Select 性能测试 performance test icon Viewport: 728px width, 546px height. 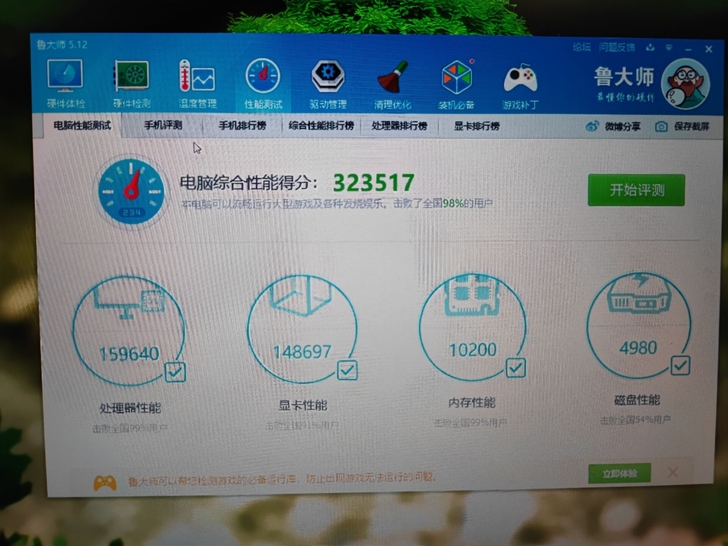tap(263, 76)
